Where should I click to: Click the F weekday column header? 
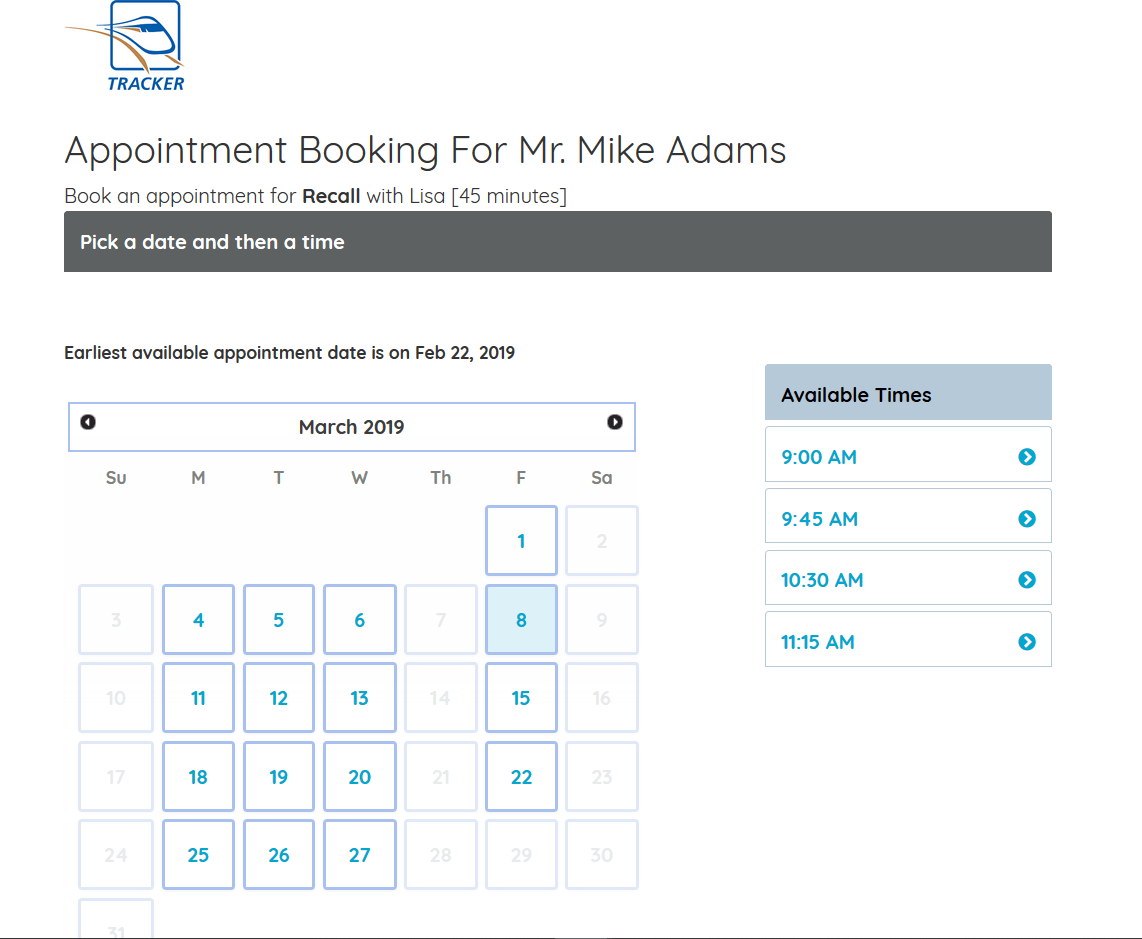(x=521, y=478)
